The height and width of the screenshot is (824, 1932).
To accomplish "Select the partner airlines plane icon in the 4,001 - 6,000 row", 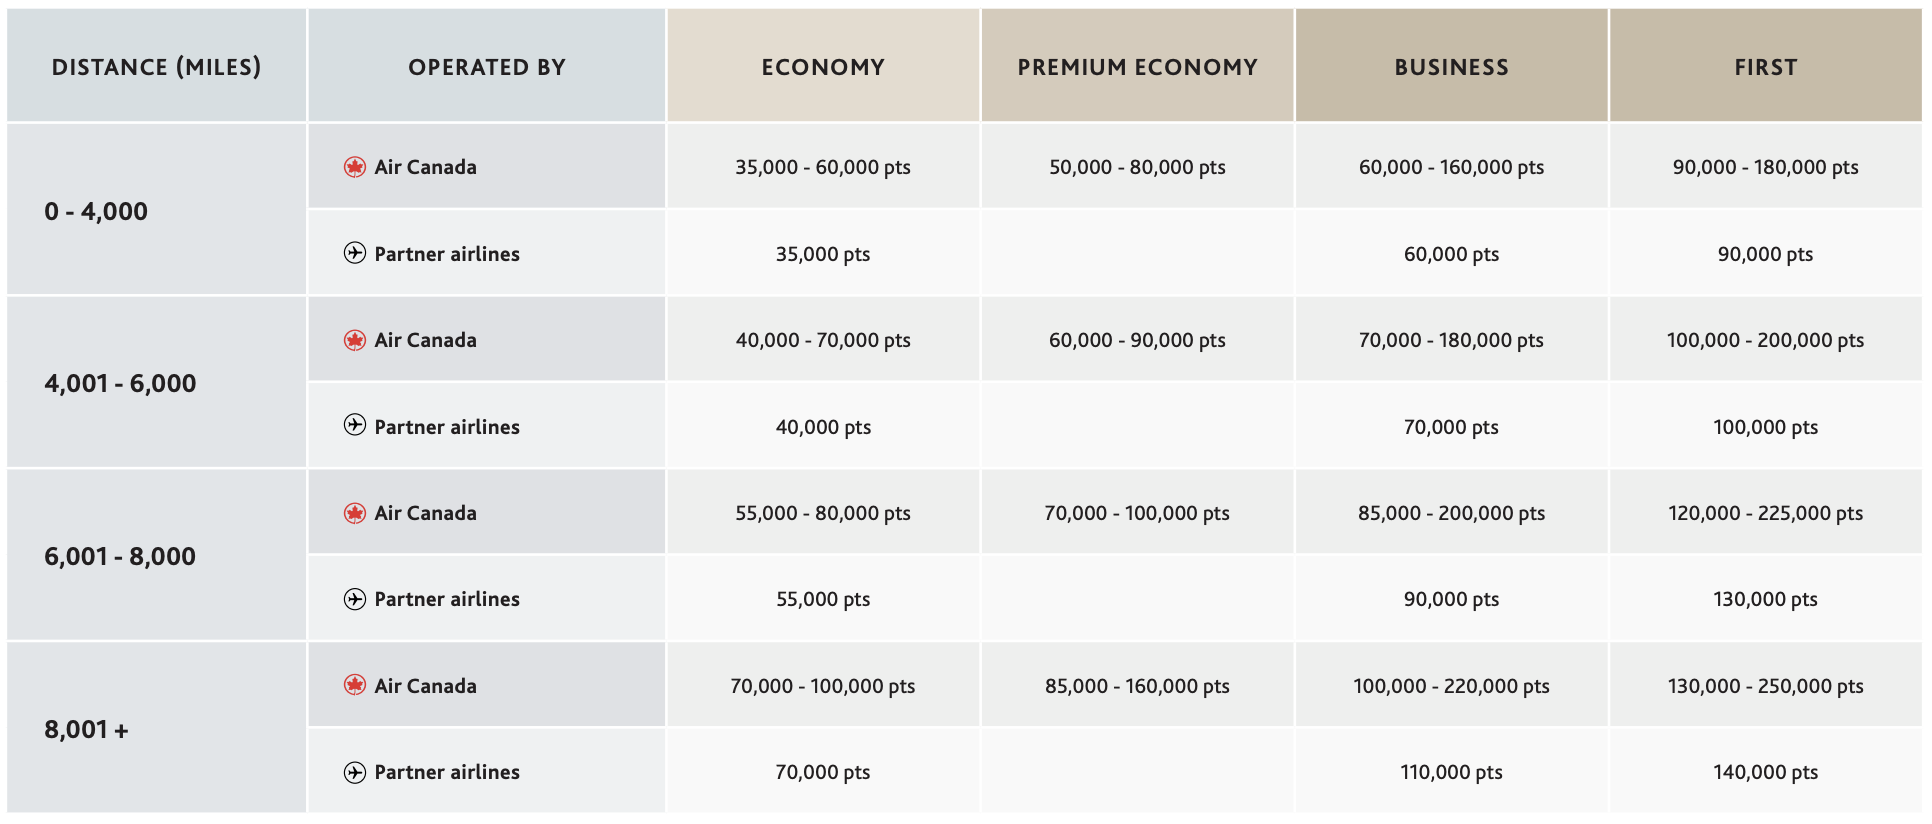I will click(354, 426).
